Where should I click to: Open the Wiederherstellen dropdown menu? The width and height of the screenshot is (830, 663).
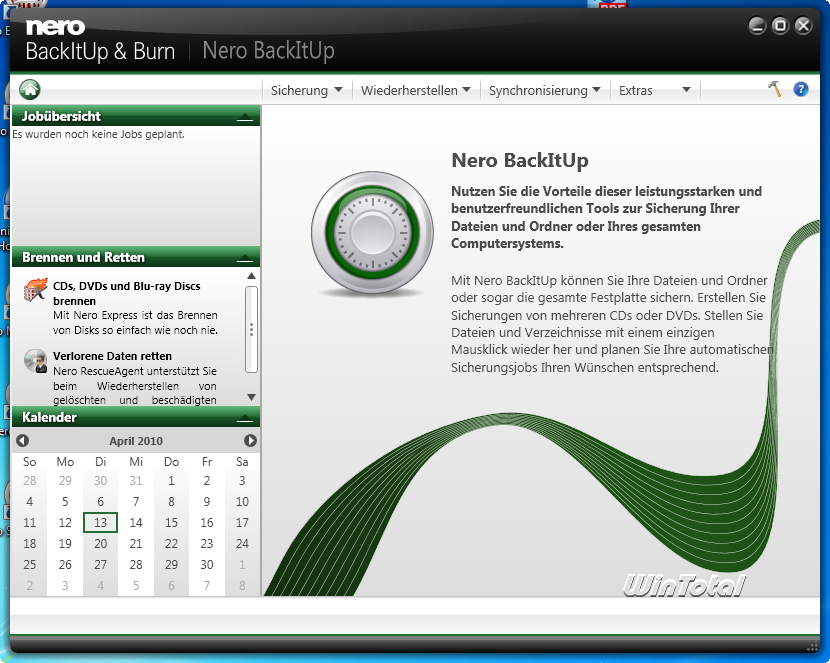[x=416, y=90]
